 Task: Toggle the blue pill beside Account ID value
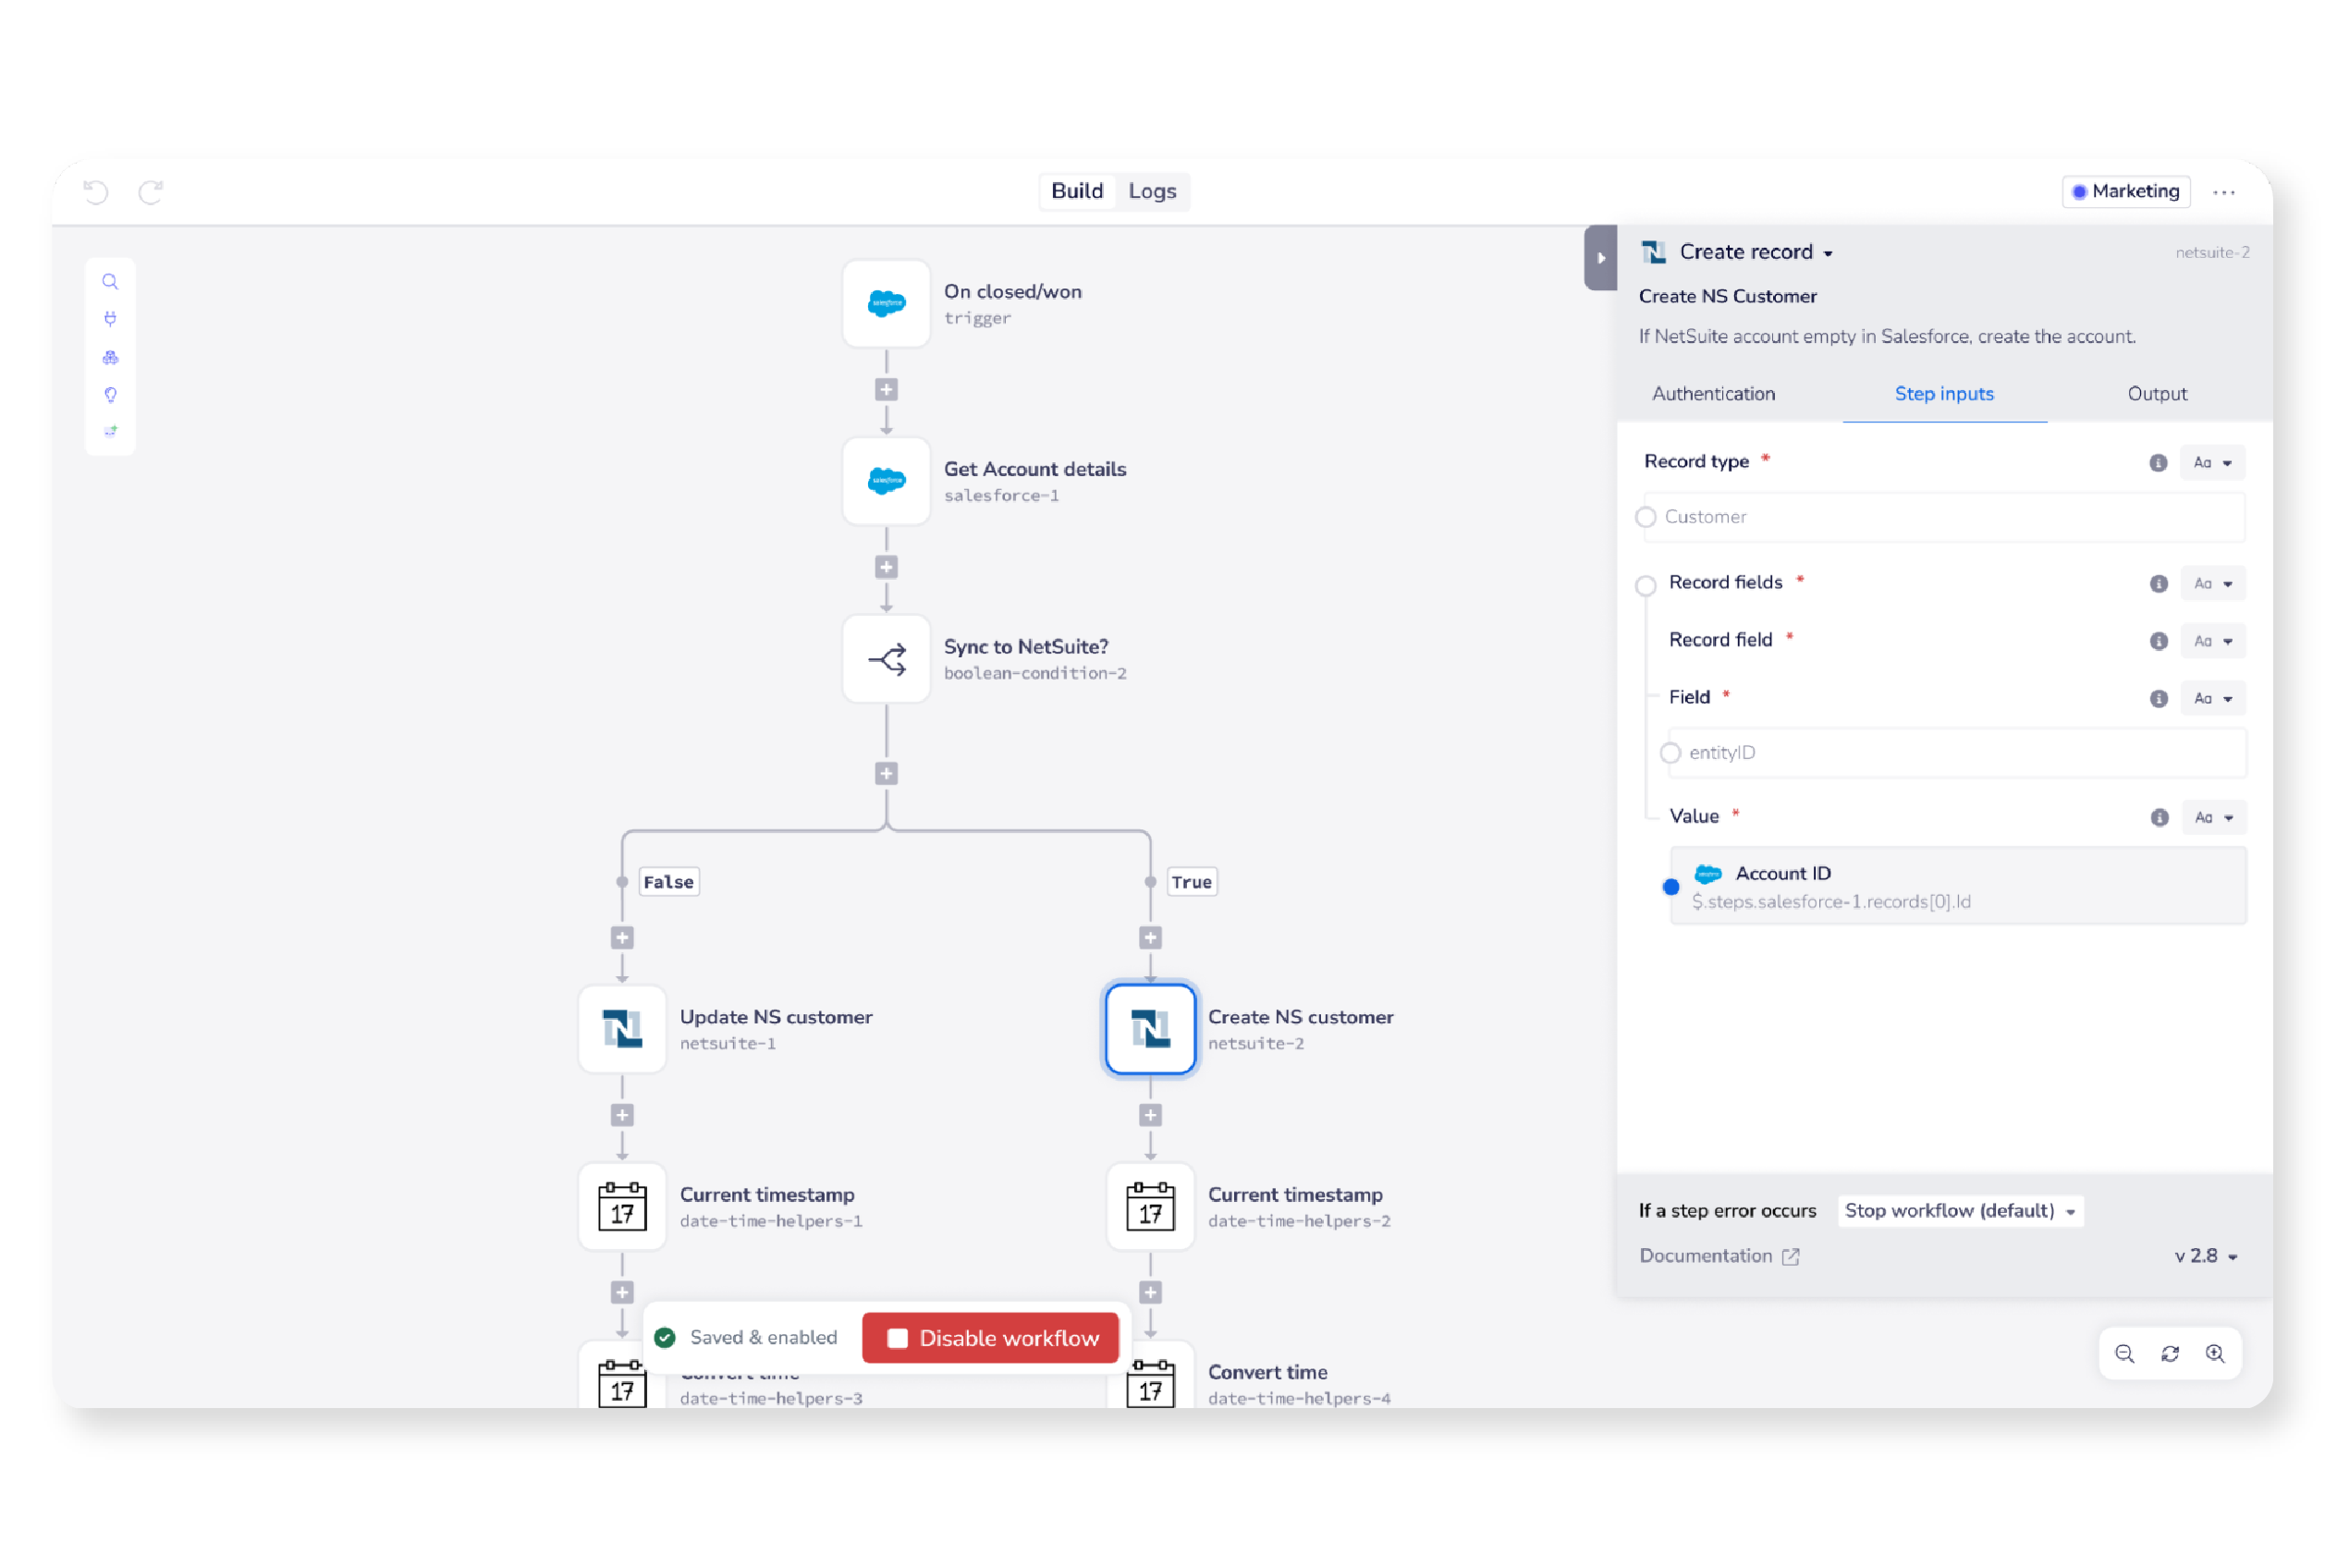pos(1671,886)
